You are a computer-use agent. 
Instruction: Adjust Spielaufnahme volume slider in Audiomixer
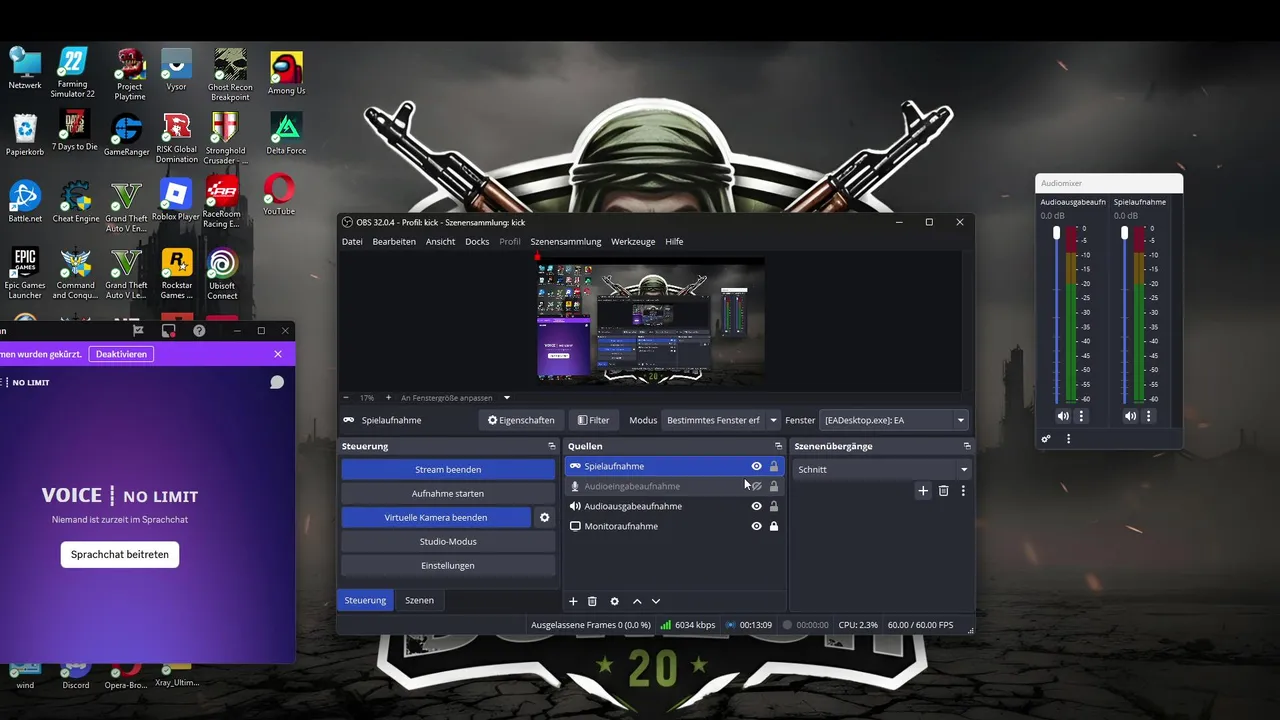click(1124, 233)
